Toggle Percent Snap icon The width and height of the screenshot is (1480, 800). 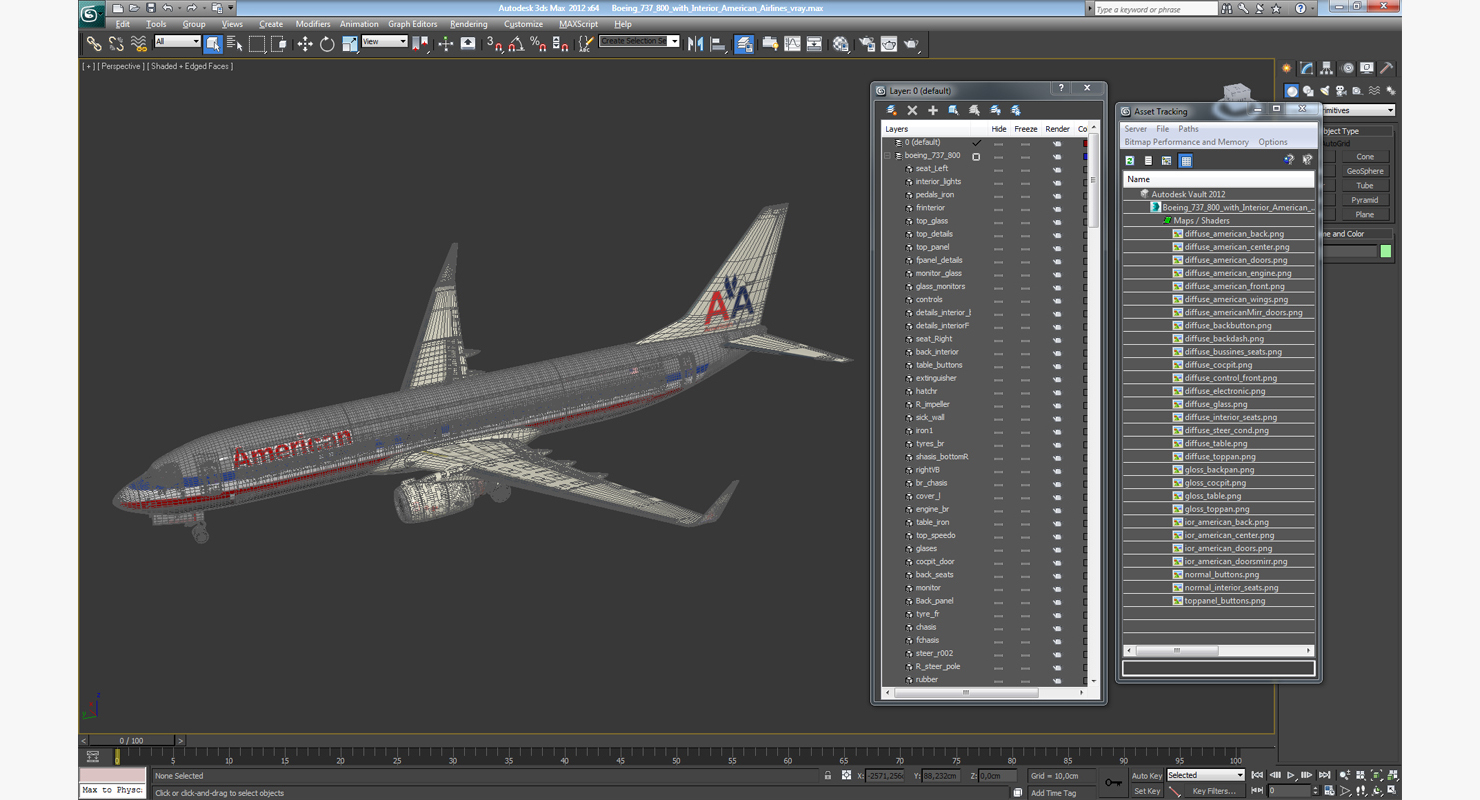(x=538, y=43)
